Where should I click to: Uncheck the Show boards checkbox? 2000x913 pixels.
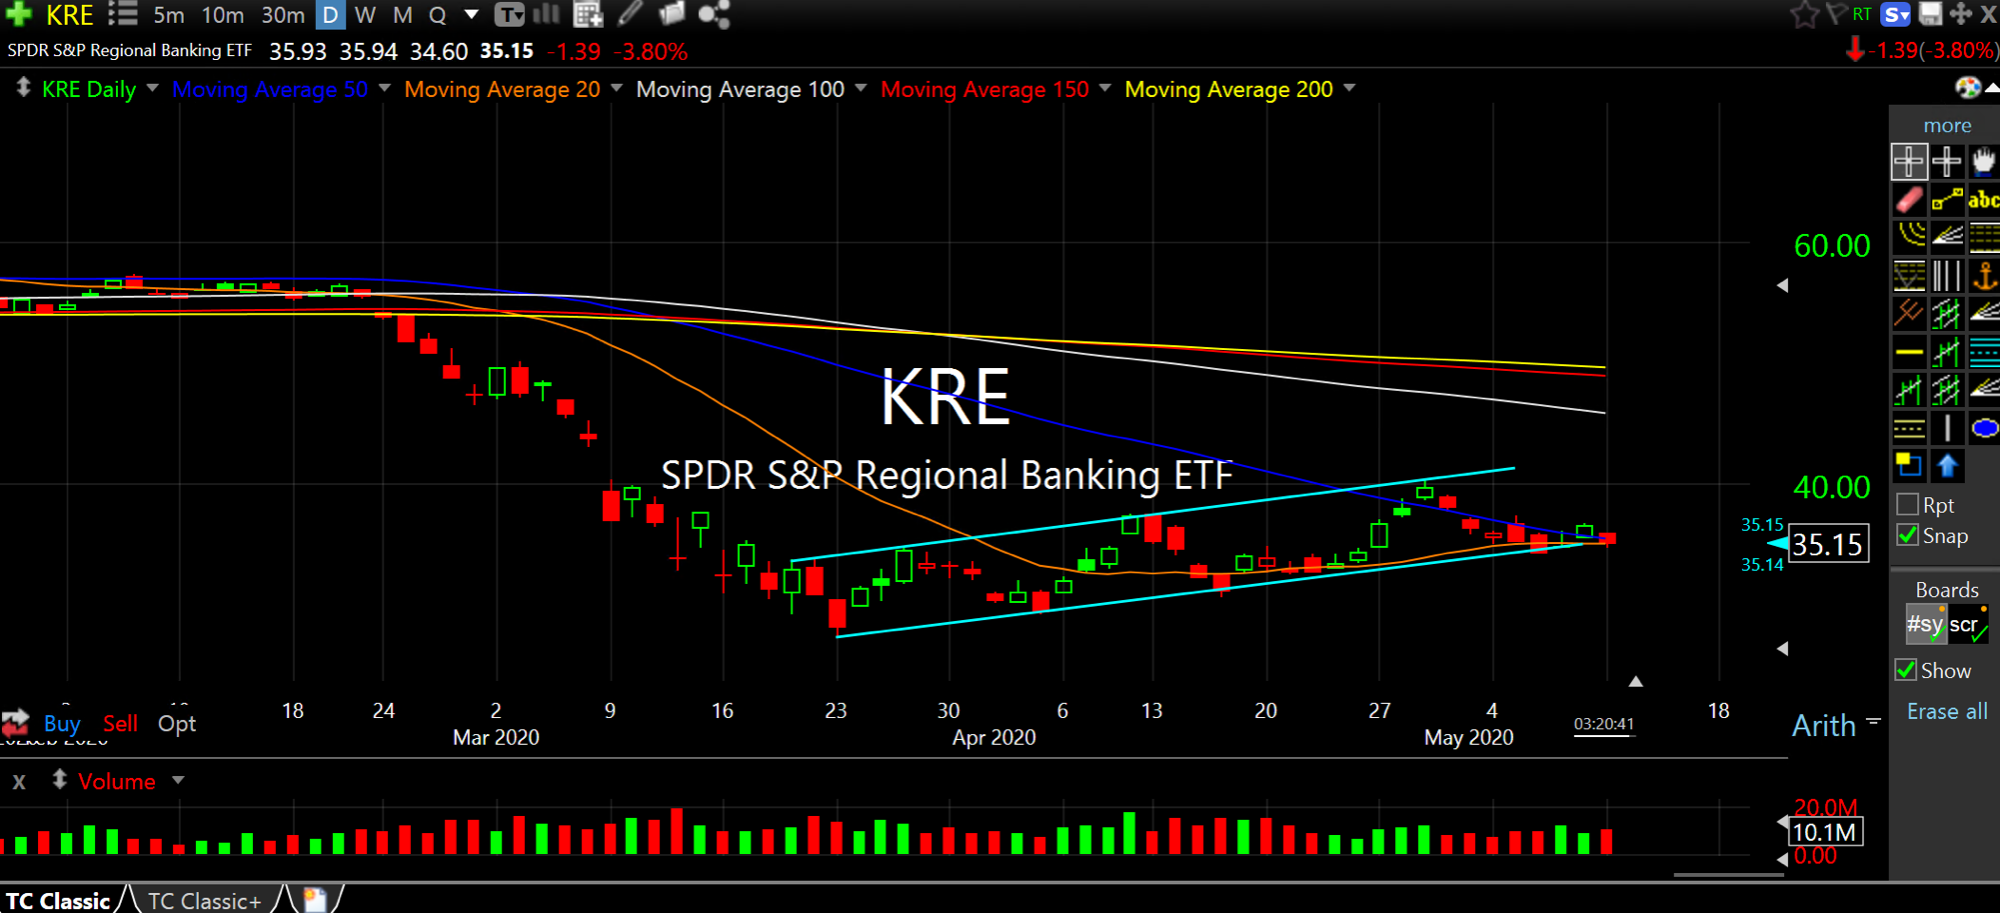[1906, 670]
